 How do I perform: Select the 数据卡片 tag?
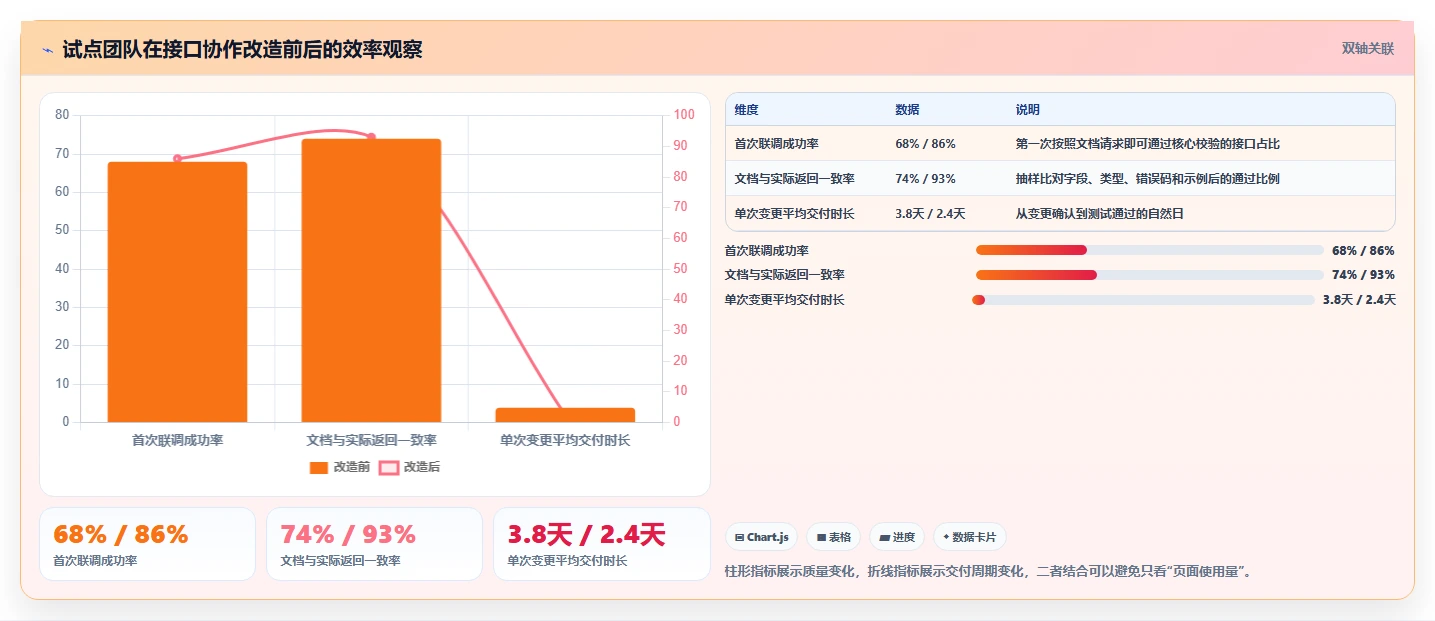(x=969, y=537)
